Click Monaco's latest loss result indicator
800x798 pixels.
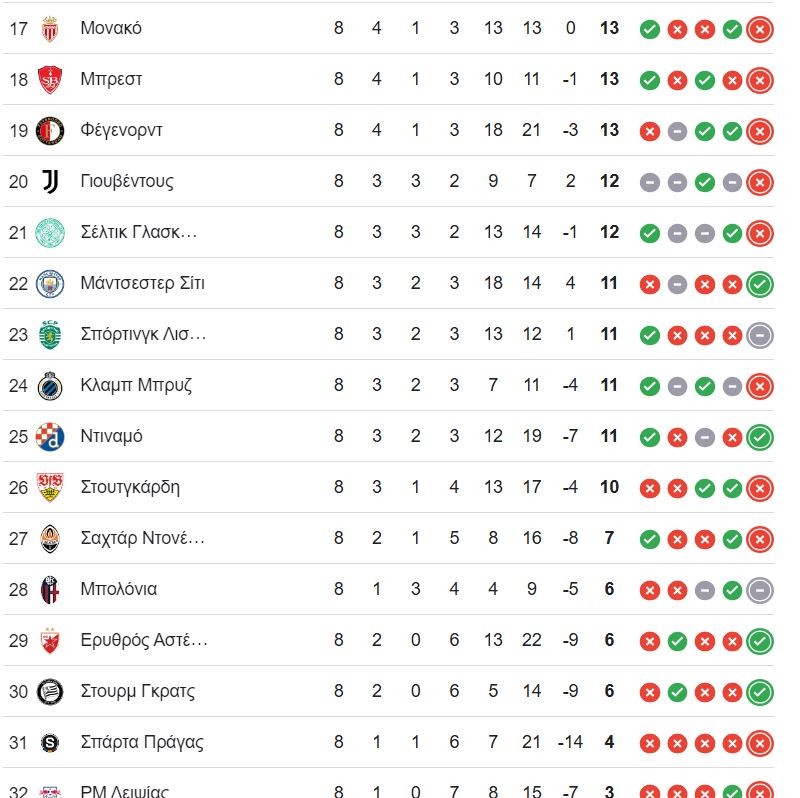pyautogui.click(x=760, y=30)
